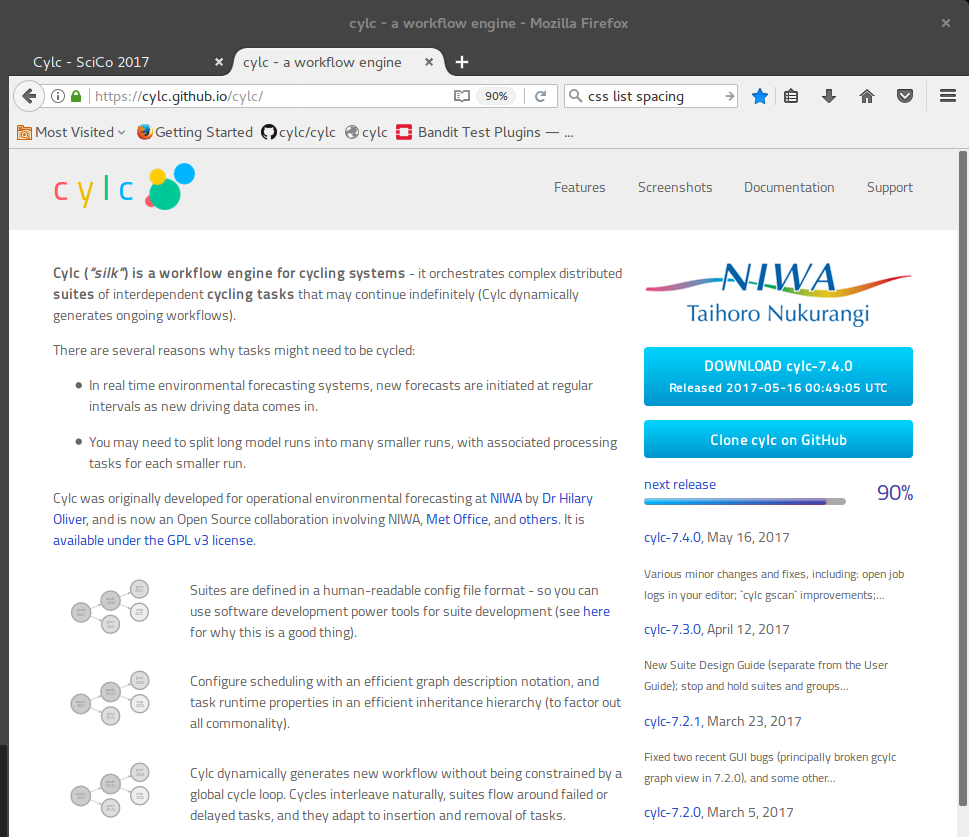Screen dimensions: 969x837
Task: Open the cylc-7.2.1 release link
Action: click(672, 721)
